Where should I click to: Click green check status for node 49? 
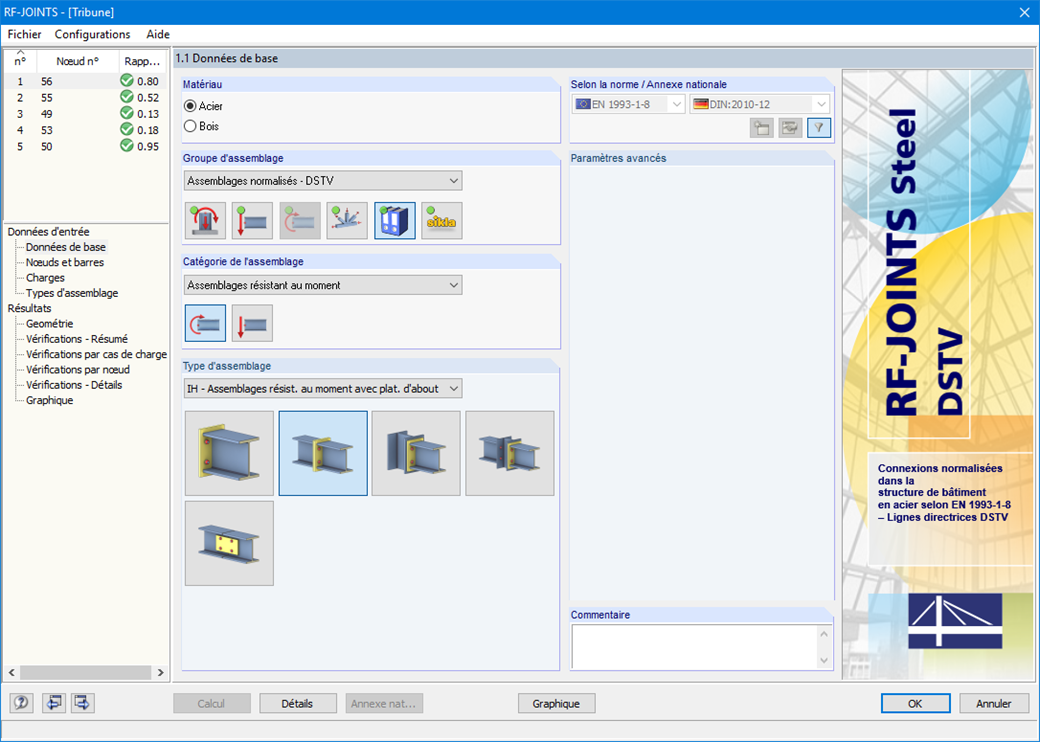pos(127,113)
